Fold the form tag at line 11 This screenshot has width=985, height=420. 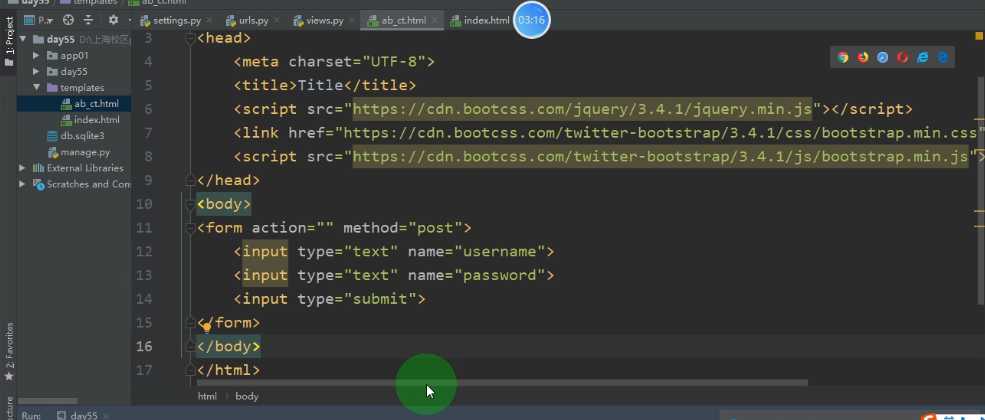(x=190, y=228)
